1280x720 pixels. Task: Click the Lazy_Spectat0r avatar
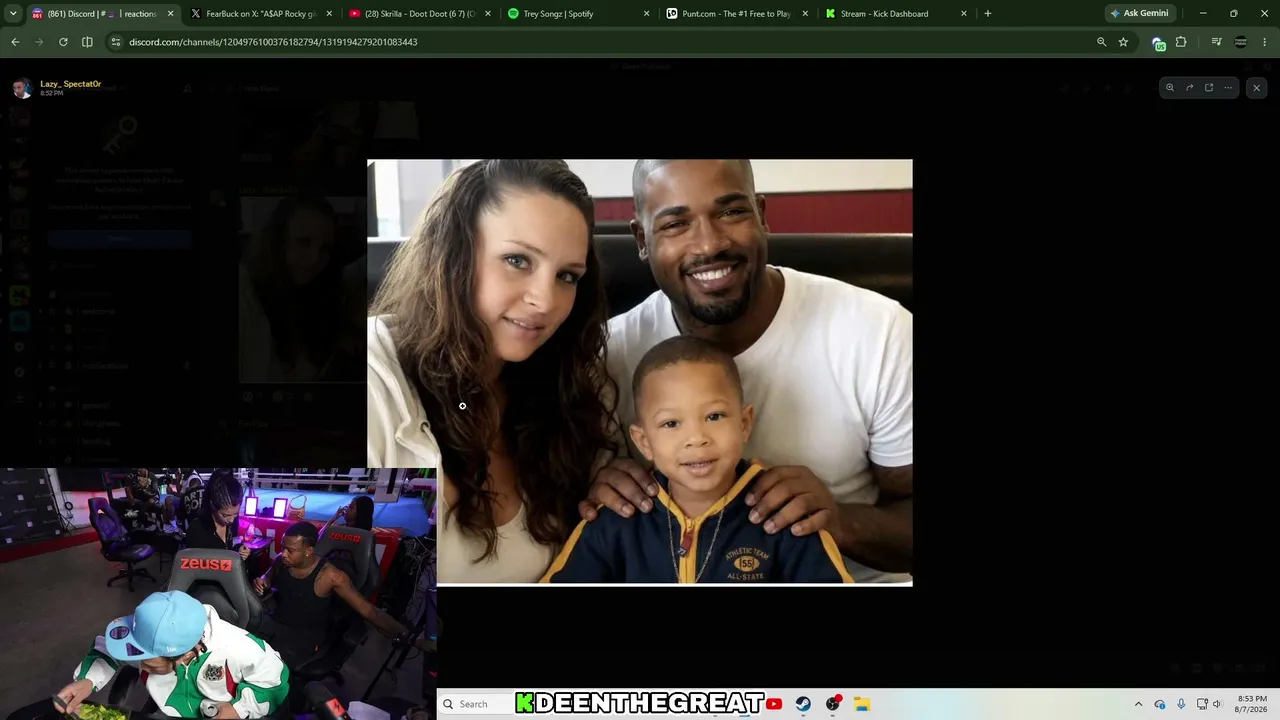click(22, 88)
